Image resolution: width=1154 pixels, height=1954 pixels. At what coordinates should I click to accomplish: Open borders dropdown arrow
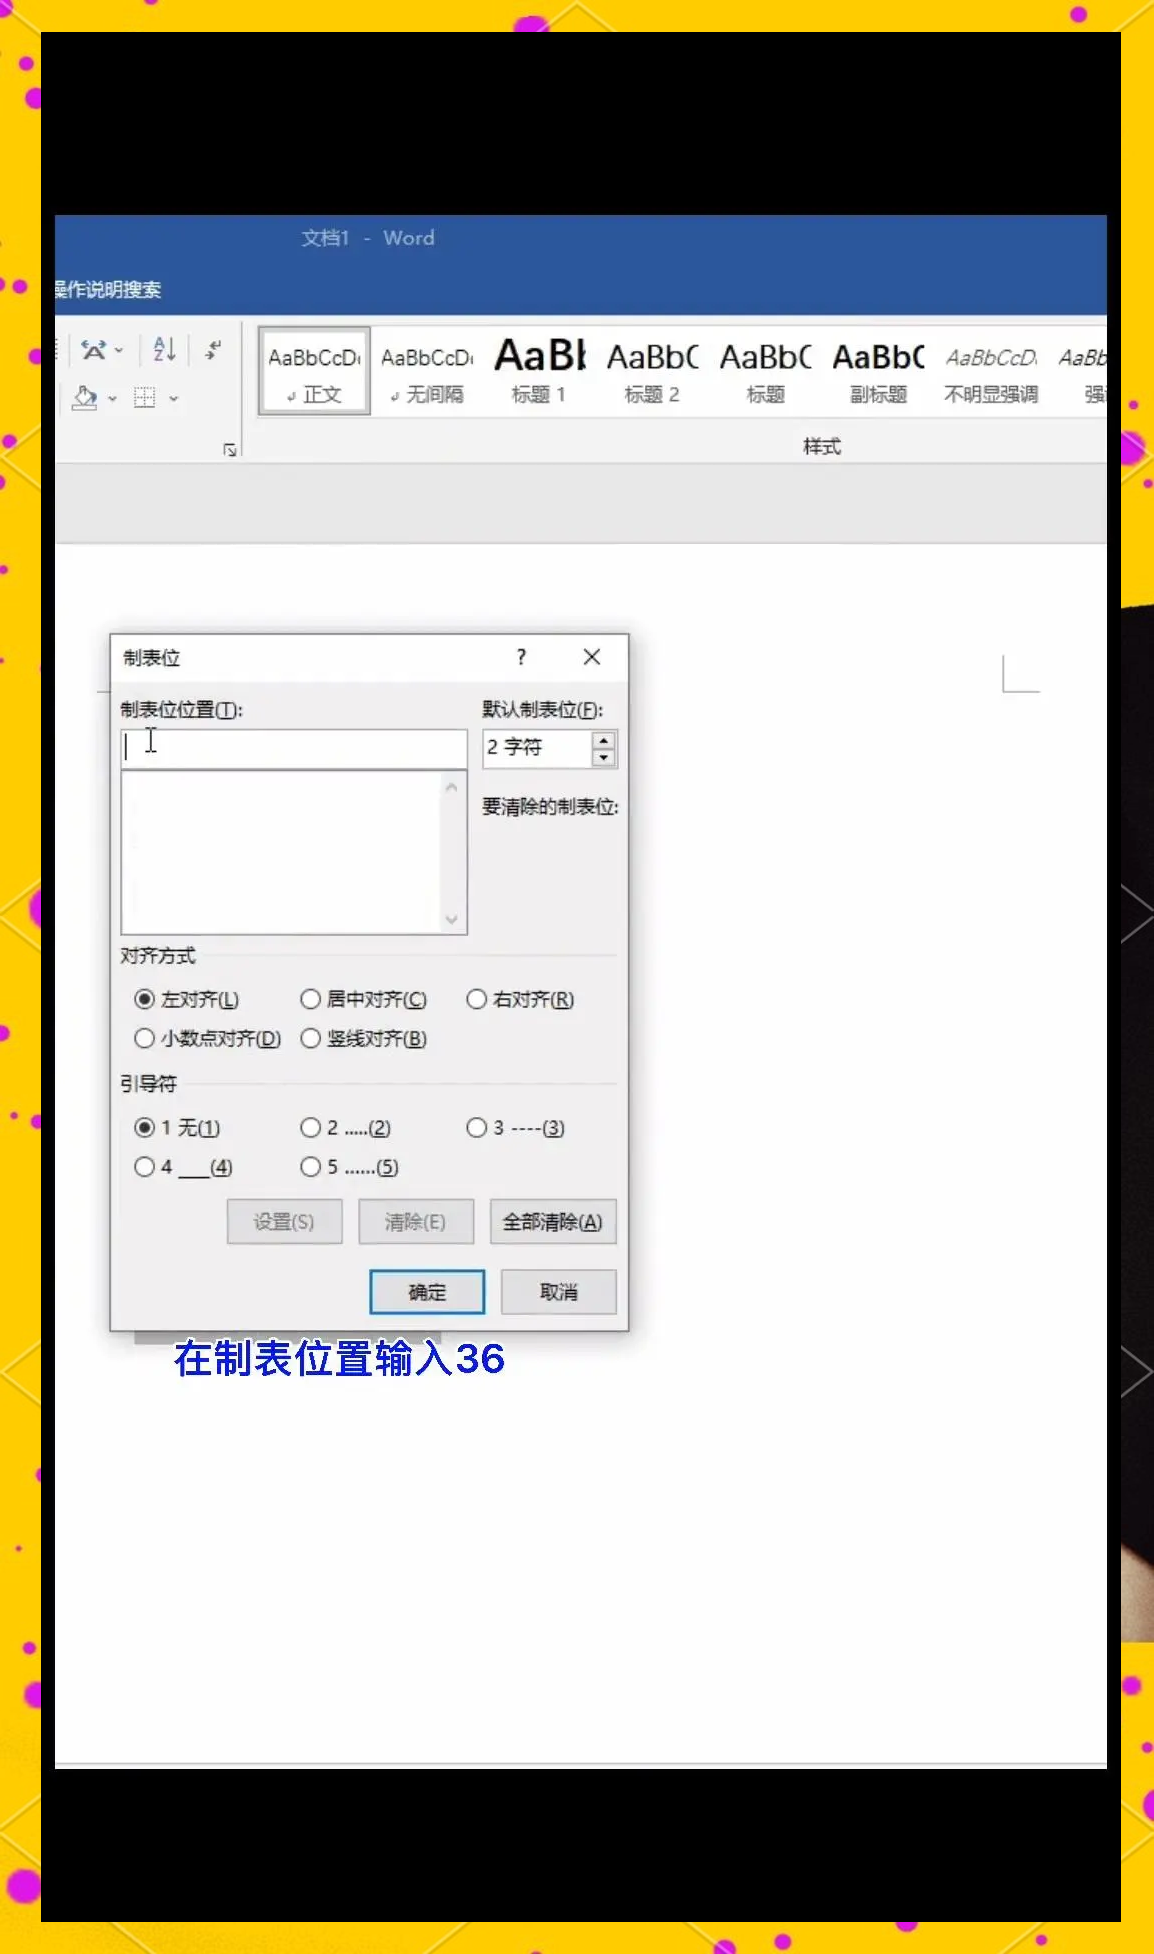point(174,398)
